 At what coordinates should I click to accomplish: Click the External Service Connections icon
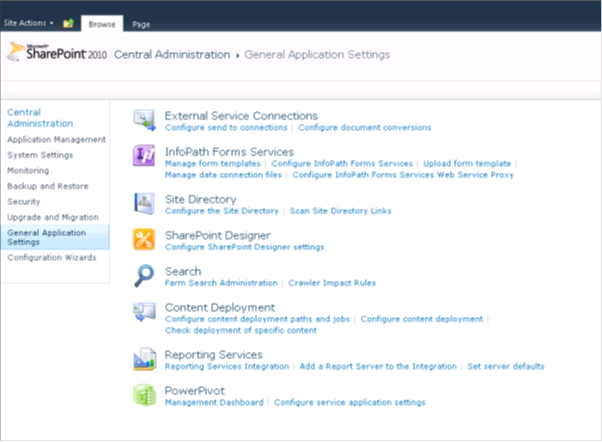tap(144, 120)
